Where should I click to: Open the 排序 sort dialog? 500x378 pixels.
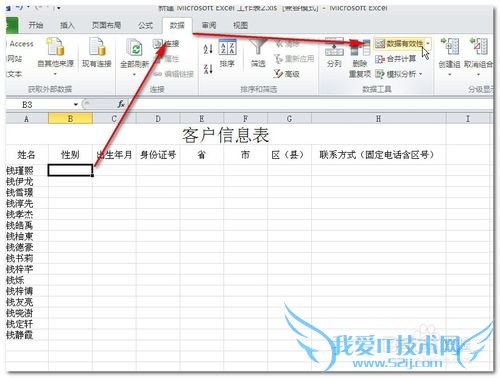click(227, 53)
